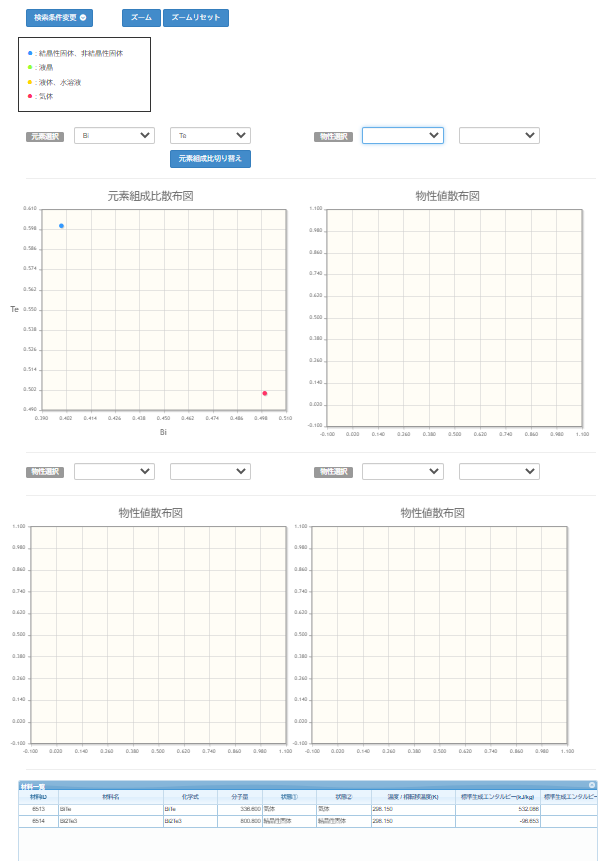
Task: Open the Te element dropdown
Action: click(210, 136)
